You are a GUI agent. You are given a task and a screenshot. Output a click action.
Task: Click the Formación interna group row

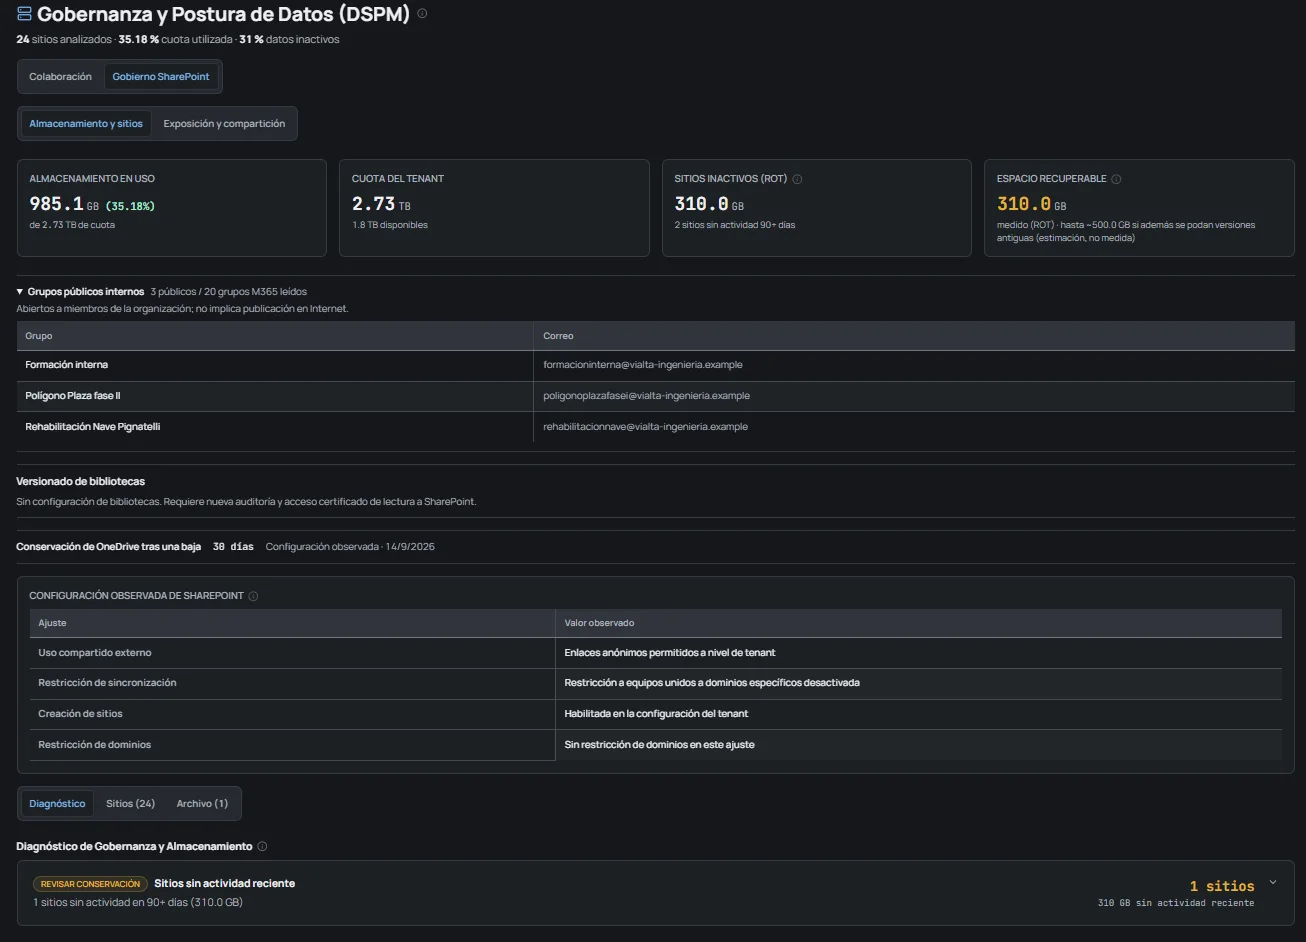pyautogui.click(x=655, y=365)
